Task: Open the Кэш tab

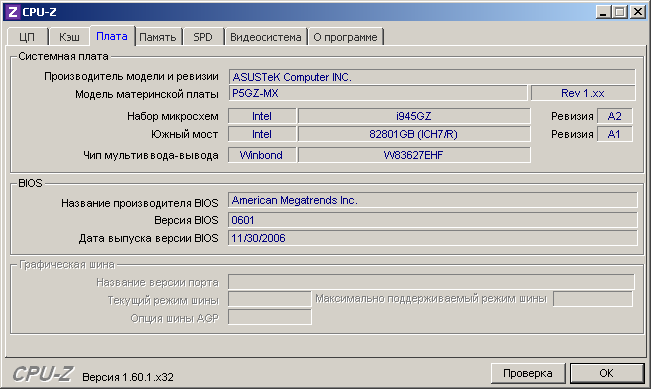Action: click(x=69, y=37)
